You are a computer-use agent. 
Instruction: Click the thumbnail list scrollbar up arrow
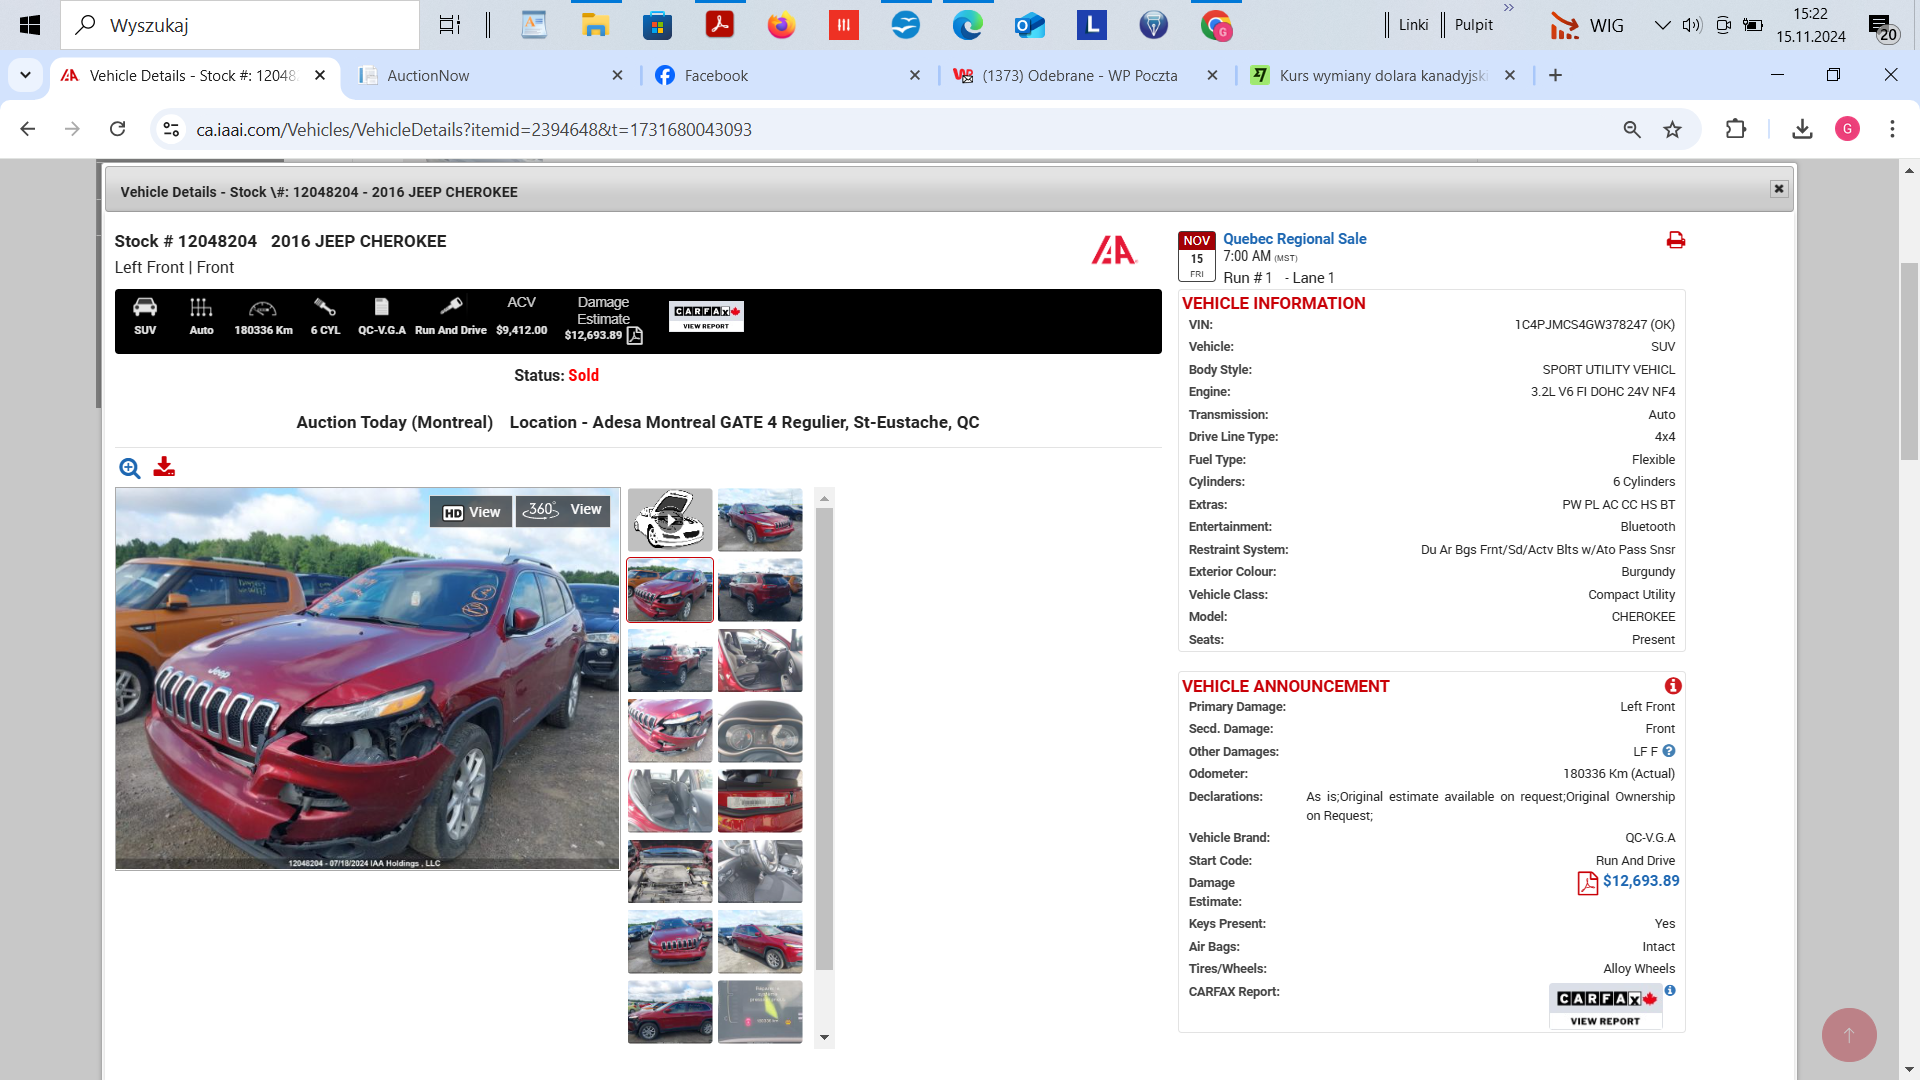click(825, 498)
